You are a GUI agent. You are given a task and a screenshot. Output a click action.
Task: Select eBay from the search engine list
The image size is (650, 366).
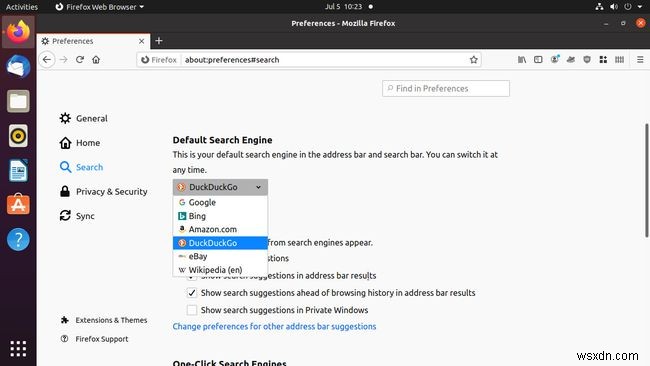220,256
